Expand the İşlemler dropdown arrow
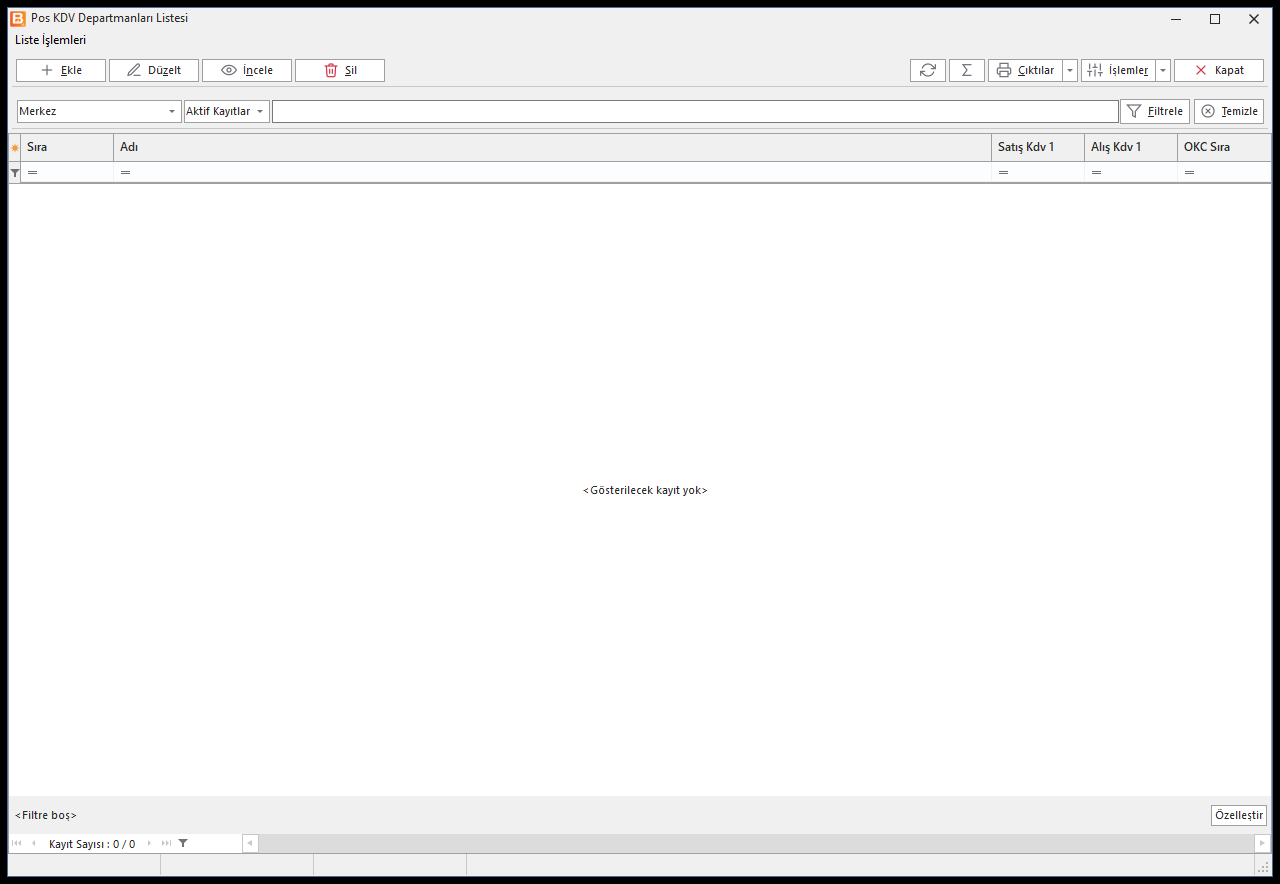The image size is (1280, 884). coord(1163,71)
